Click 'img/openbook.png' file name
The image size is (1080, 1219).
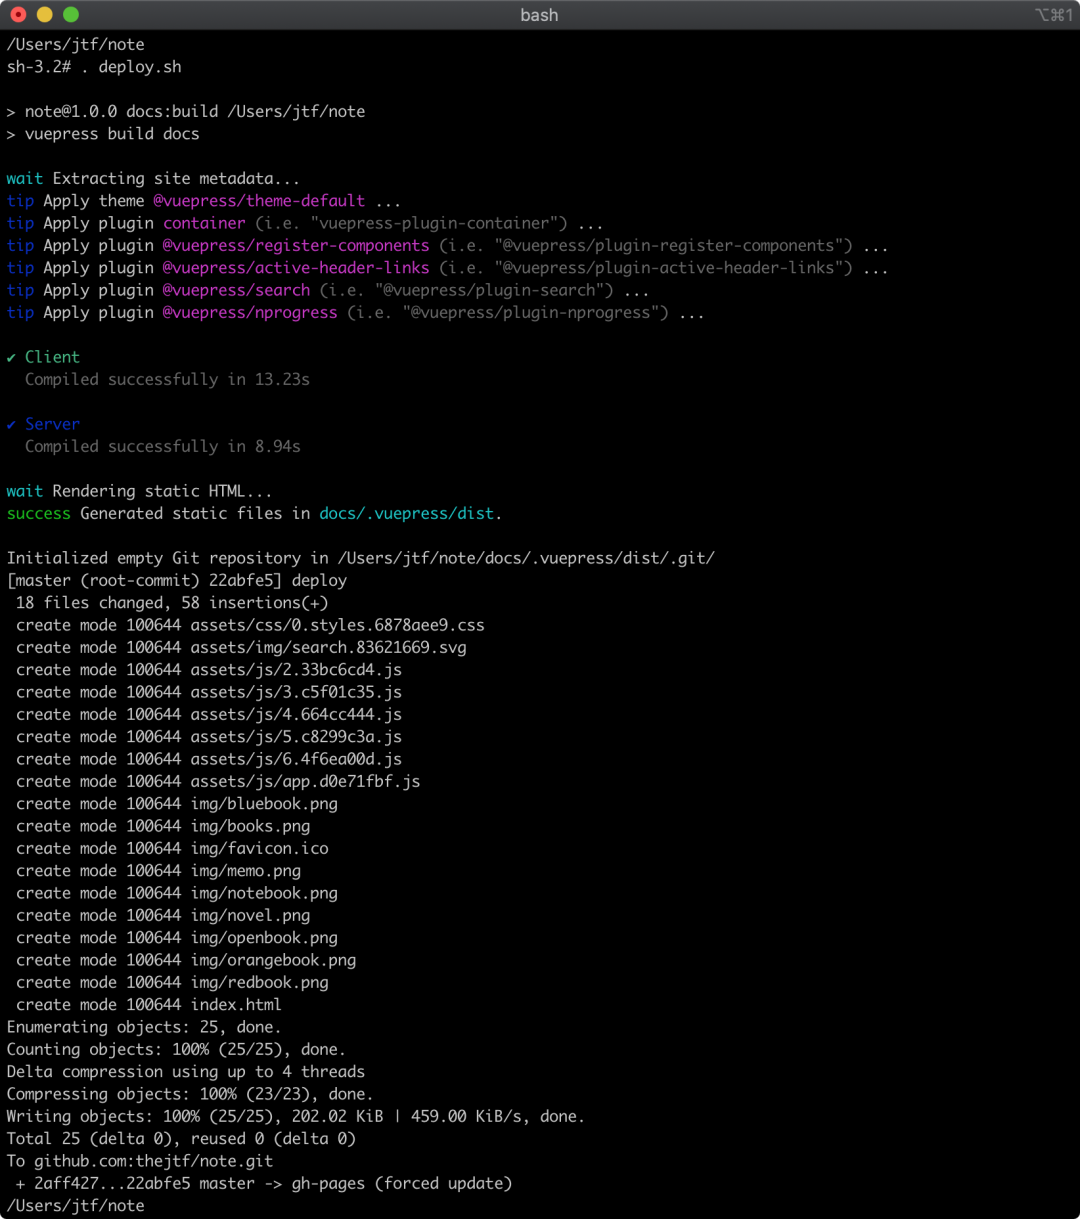(x=264, y=938)
